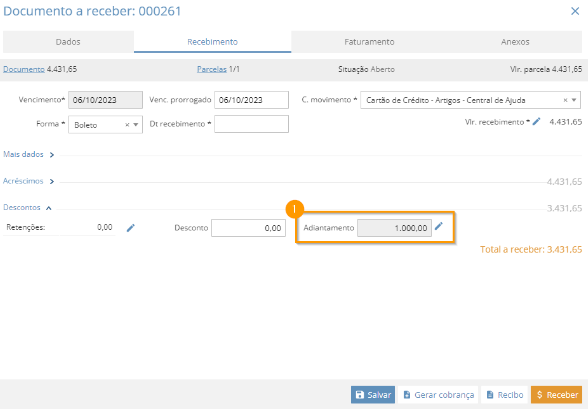Open the Parcelas link

pos(212,69)
